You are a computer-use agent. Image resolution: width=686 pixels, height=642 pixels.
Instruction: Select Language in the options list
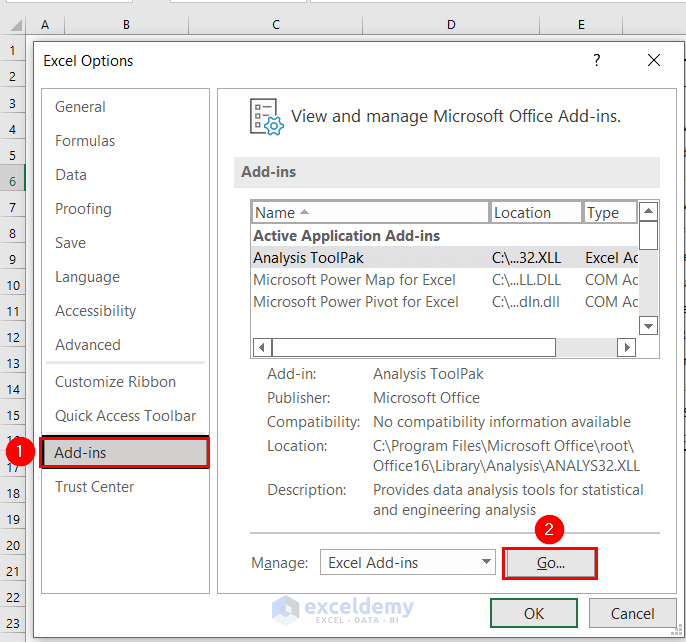88,277
